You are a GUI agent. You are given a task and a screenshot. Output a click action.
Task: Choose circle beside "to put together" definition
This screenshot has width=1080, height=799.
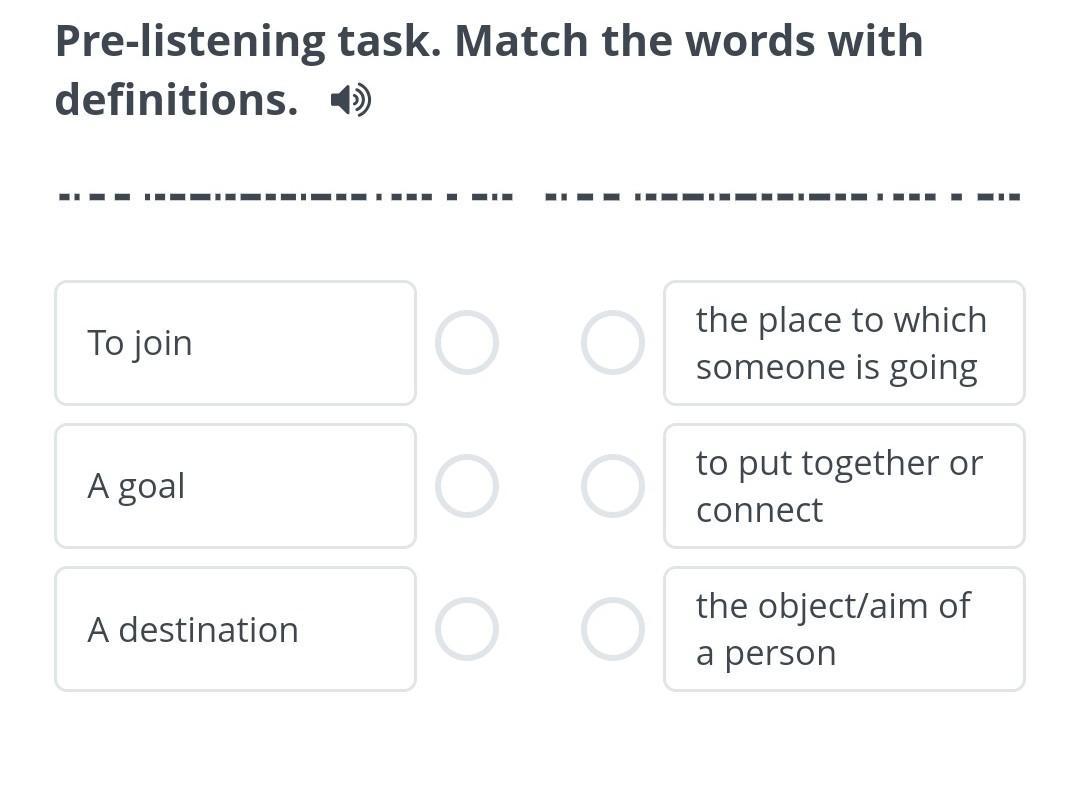[x=612, y=486]
